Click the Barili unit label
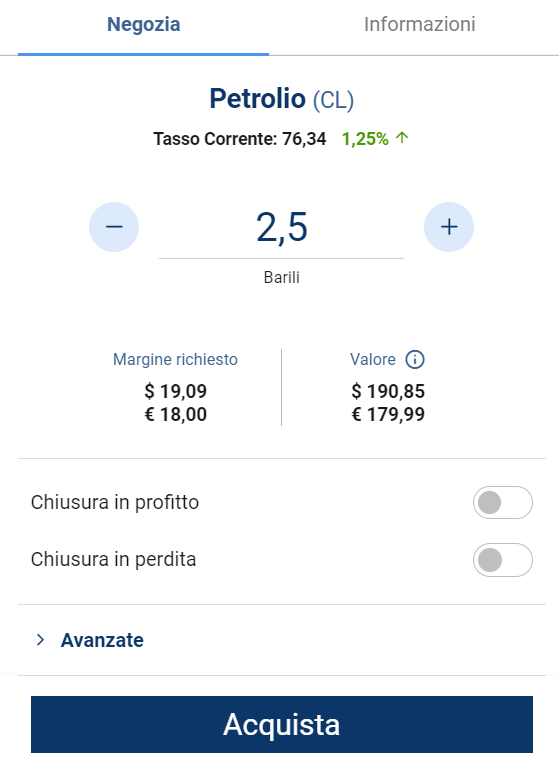Viewport: 559px width, 765px height. click(281, 277)
